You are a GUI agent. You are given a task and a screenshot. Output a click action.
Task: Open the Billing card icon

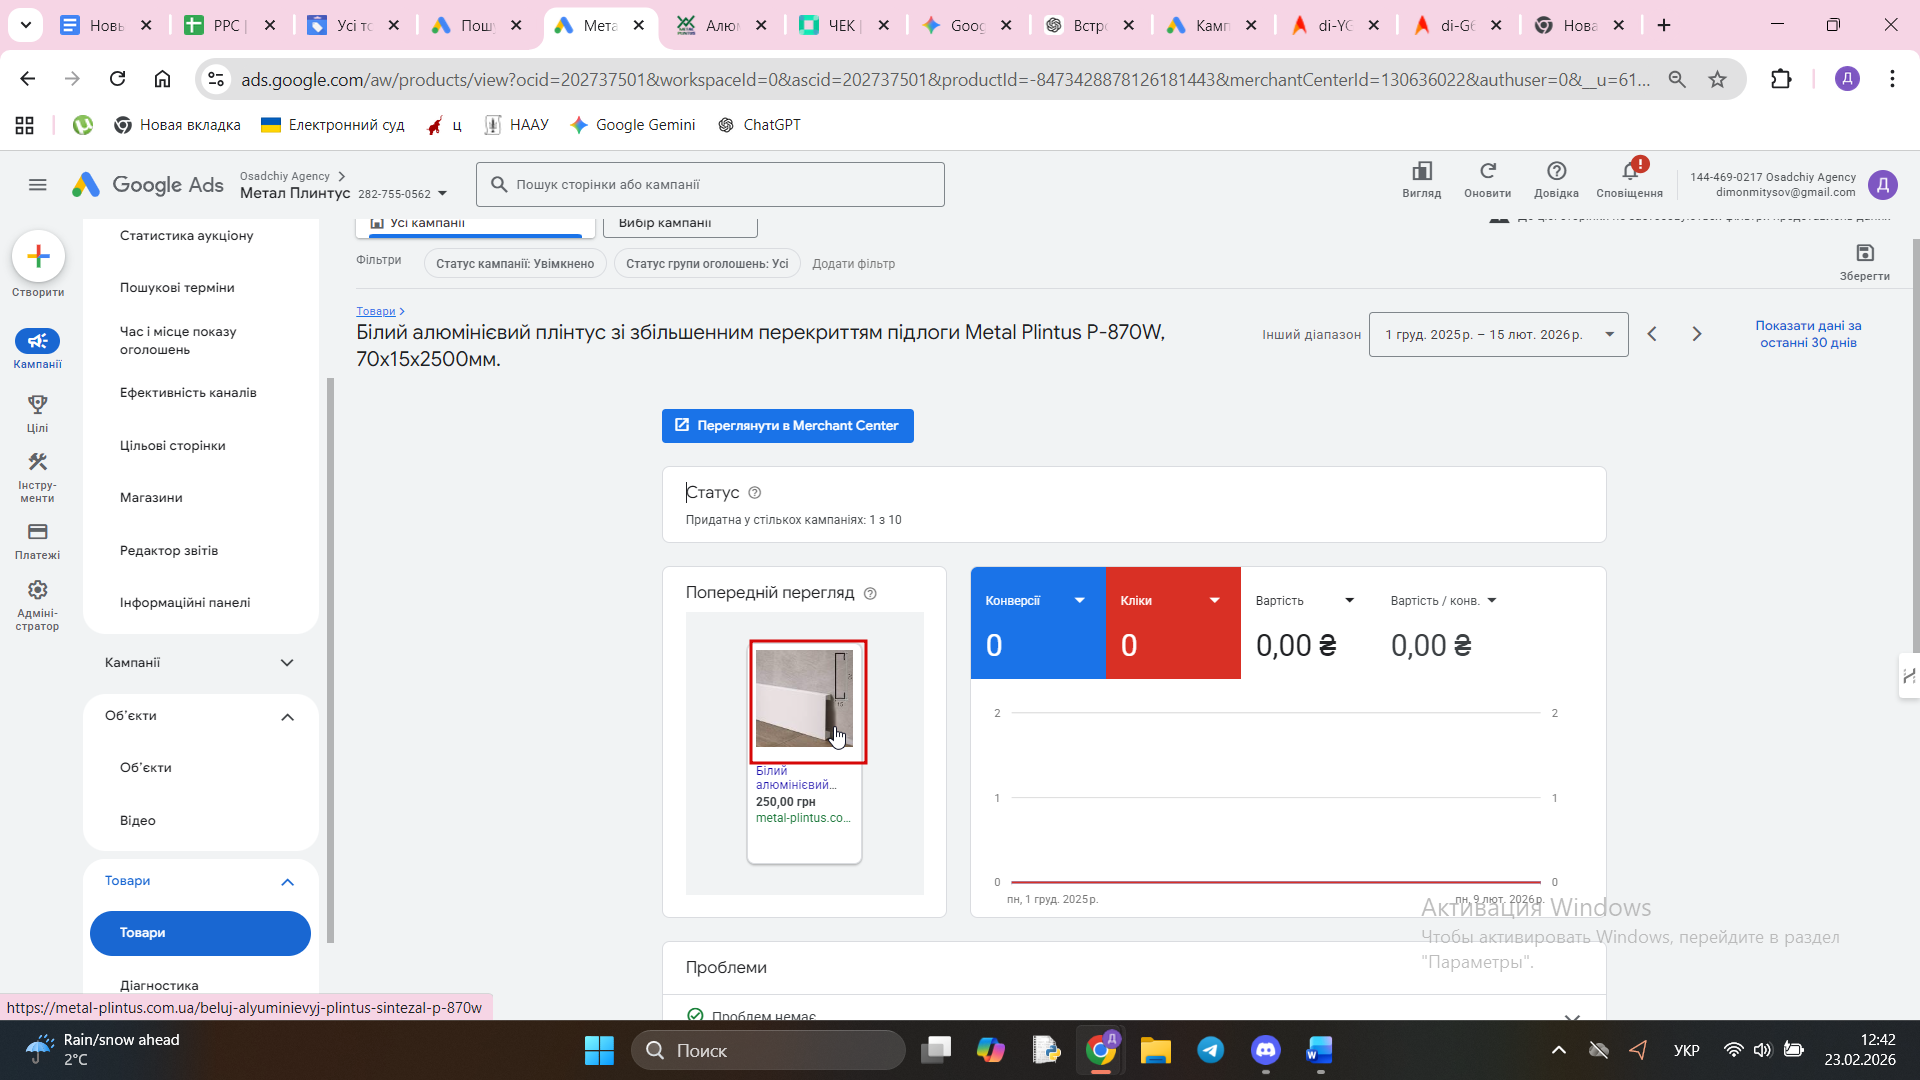tap(37, 532)
